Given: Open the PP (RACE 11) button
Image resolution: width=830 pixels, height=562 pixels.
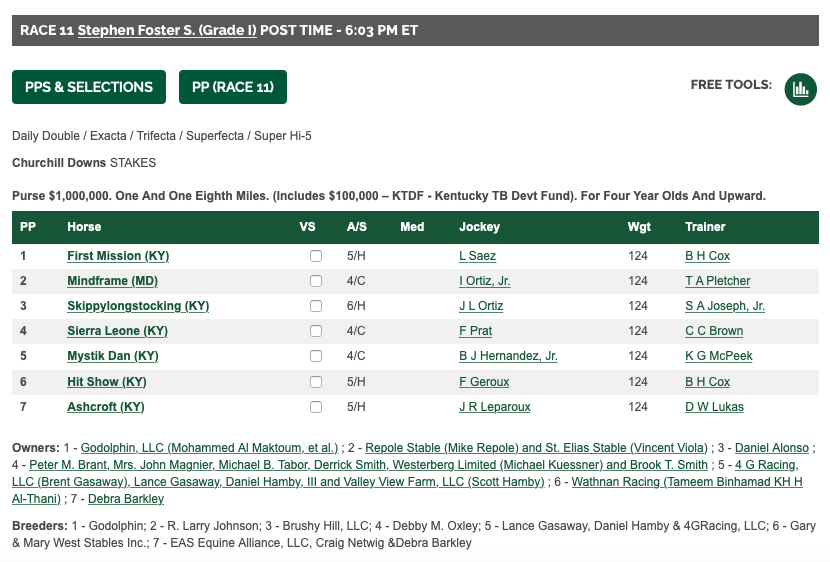Looking at the screenshot, I should (233, 87).
